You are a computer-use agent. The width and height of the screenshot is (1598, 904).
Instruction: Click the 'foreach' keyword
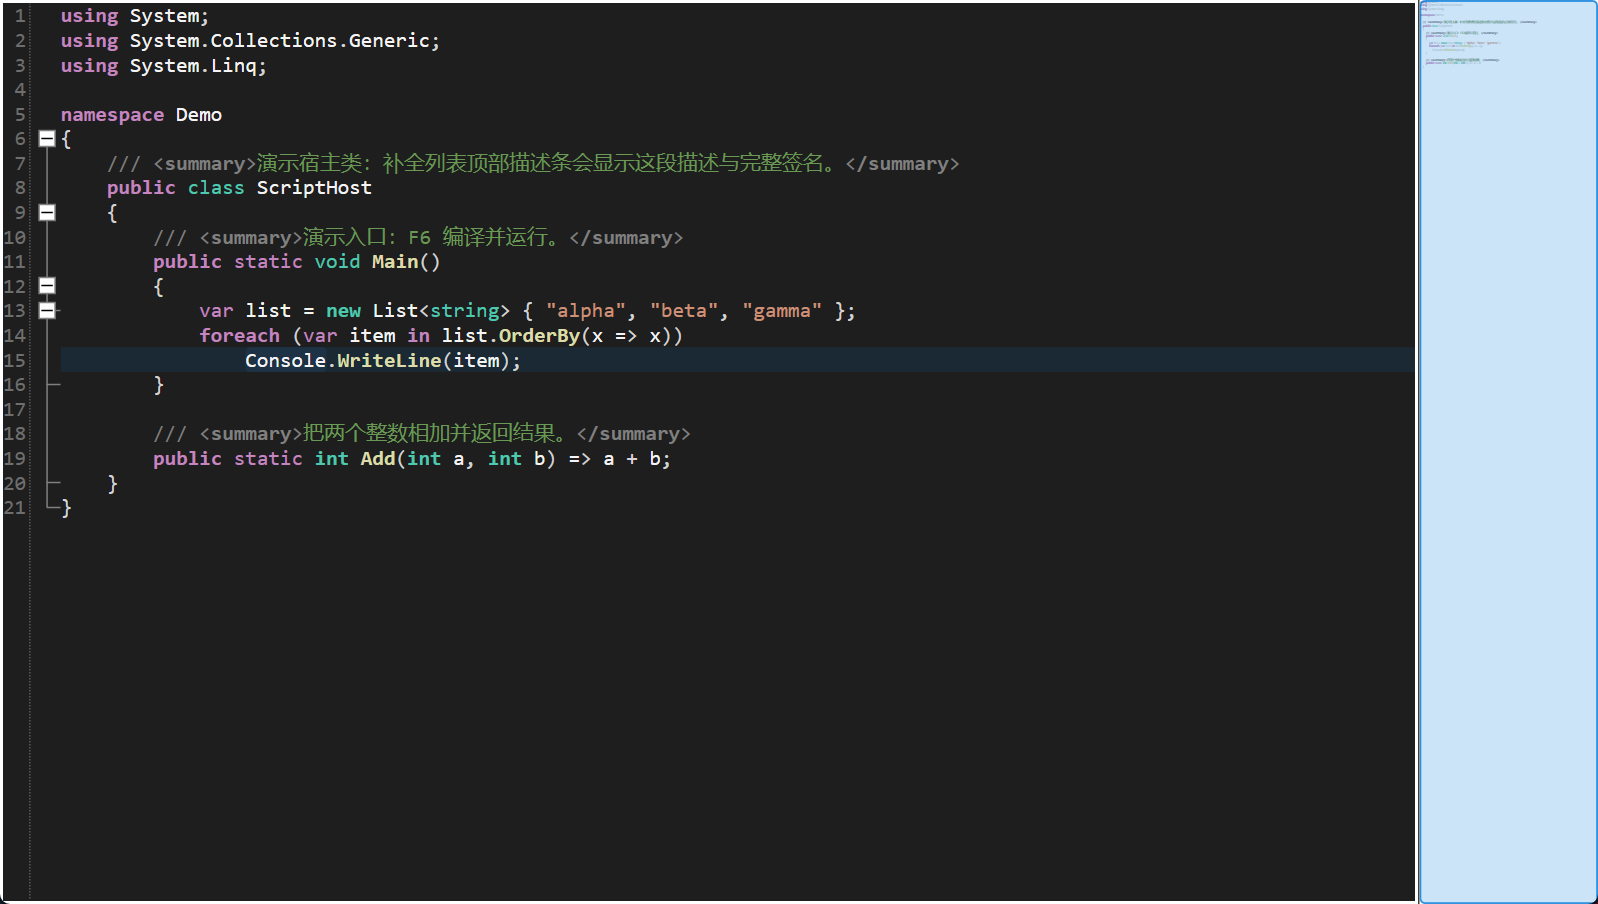click(x=239, y=336)
